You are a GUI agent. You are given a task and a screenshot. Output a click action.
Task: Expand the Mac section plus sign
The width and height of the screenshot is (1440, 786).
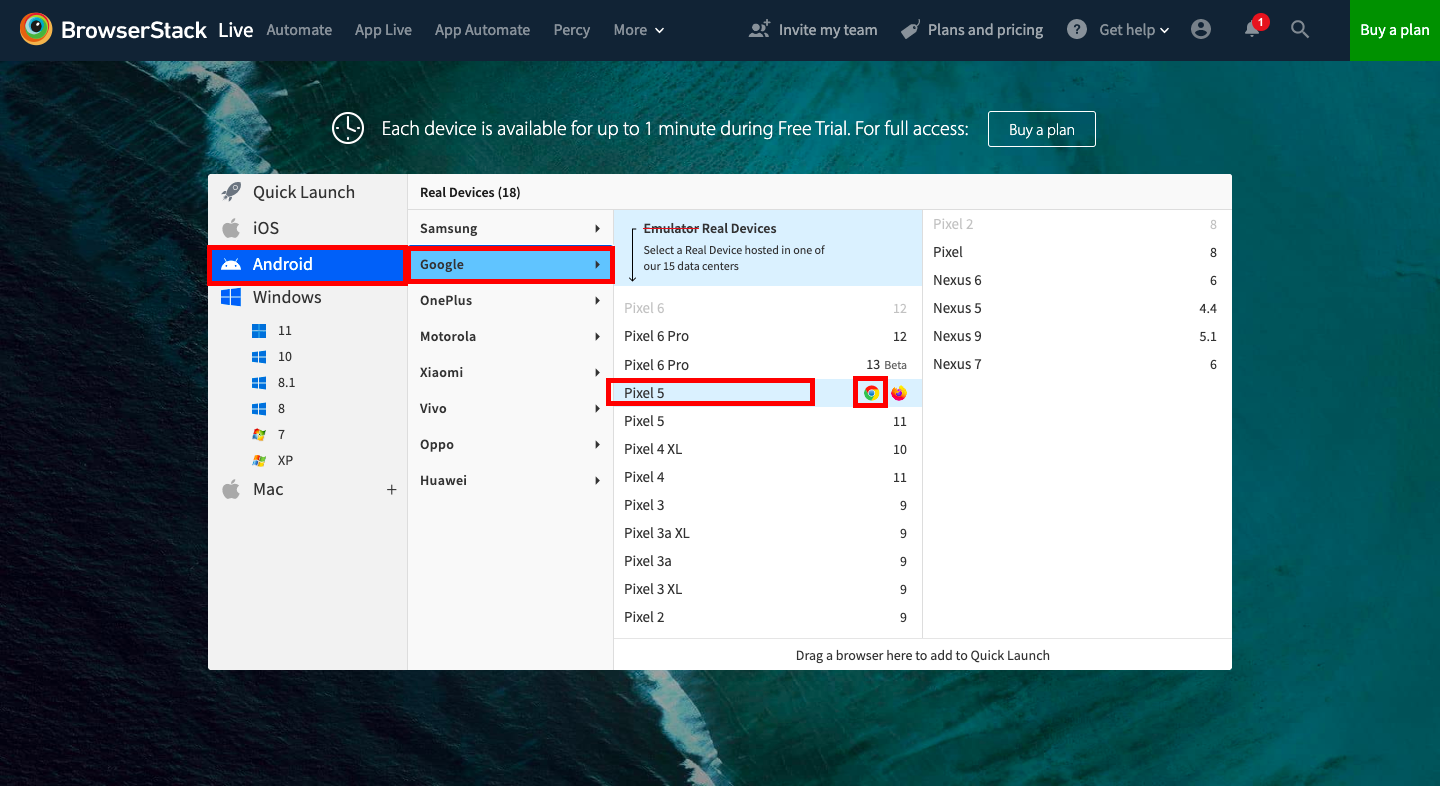(391, 490)
